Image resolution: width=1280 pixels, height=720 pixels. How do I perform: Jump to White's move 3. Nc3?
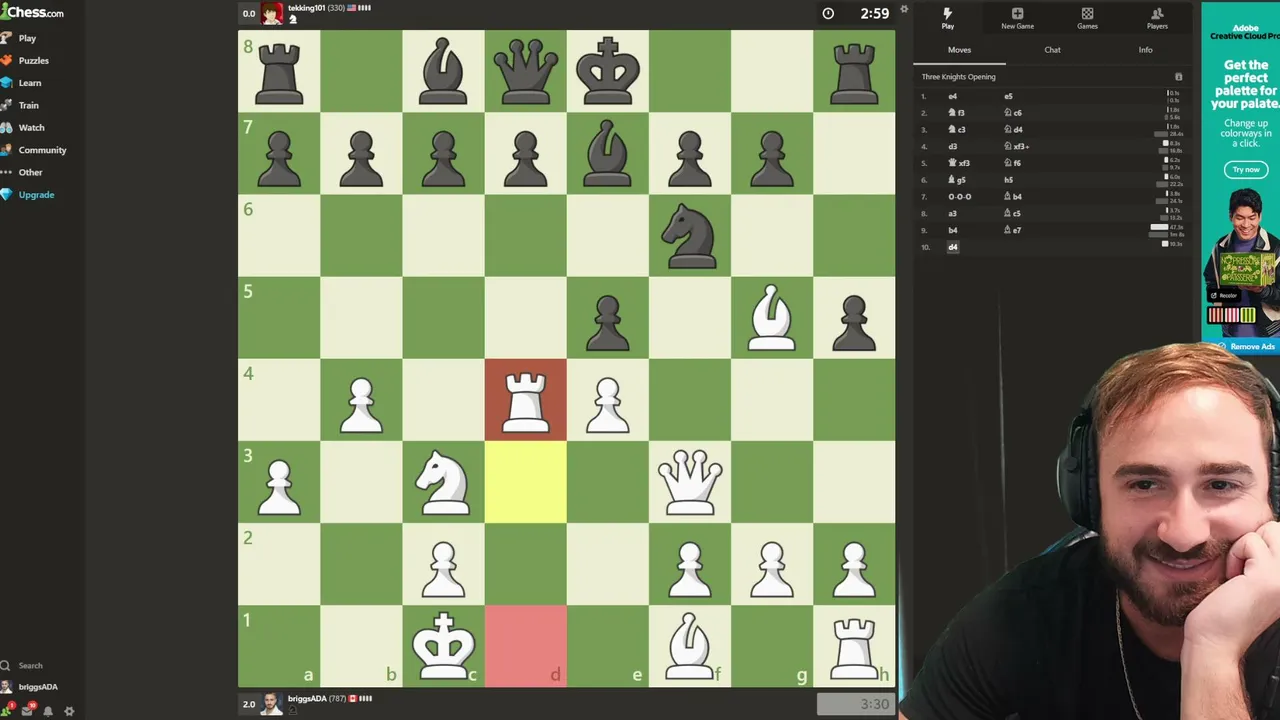pos(957,130)
